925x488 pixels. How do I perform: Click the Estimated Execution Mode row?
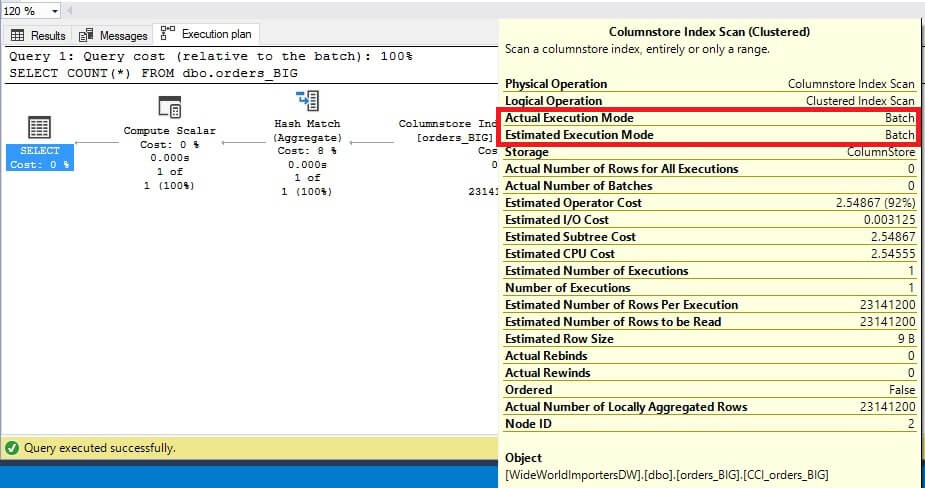[709, 135]
